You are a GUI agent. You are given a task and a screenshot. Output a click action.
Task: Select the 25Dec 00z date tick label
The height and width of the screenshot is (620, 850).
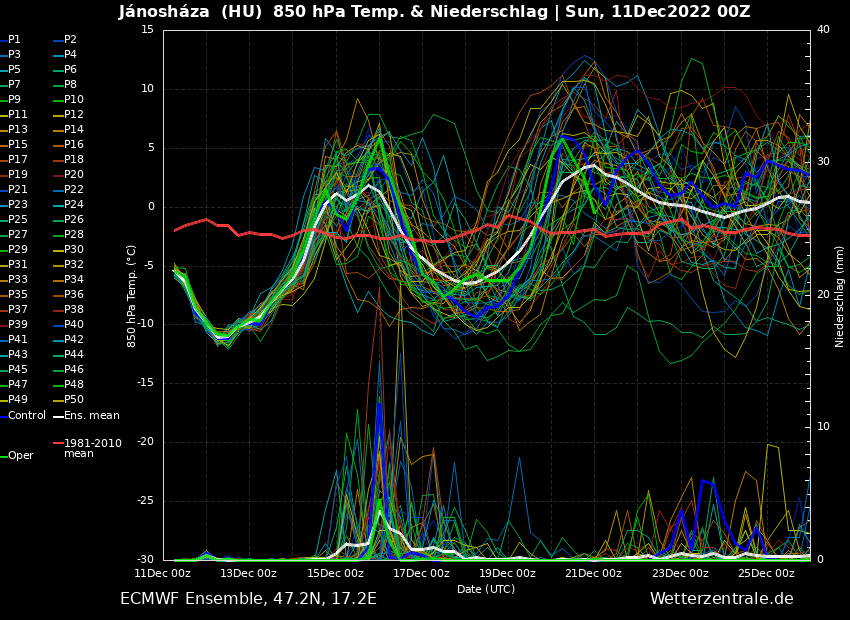pyautogui.click(x=766, y=573)
